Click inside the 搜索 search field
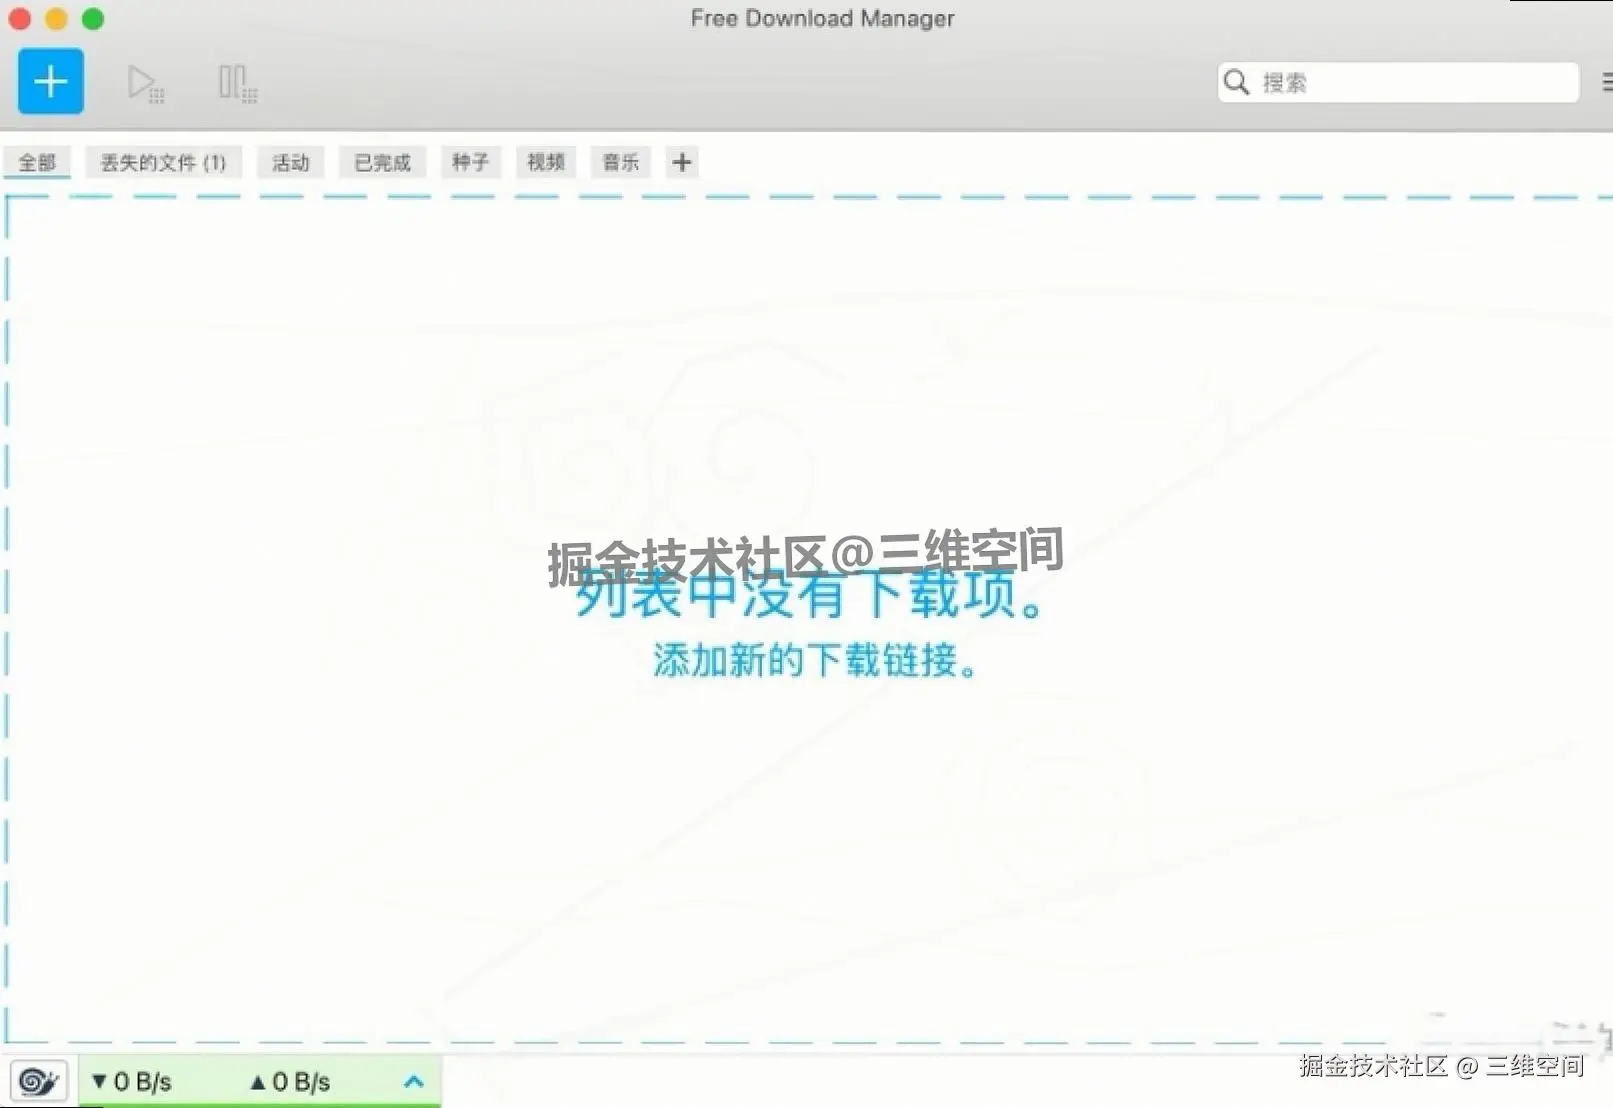Viewport: 1613px width, 1108px height. point(1400,83)
